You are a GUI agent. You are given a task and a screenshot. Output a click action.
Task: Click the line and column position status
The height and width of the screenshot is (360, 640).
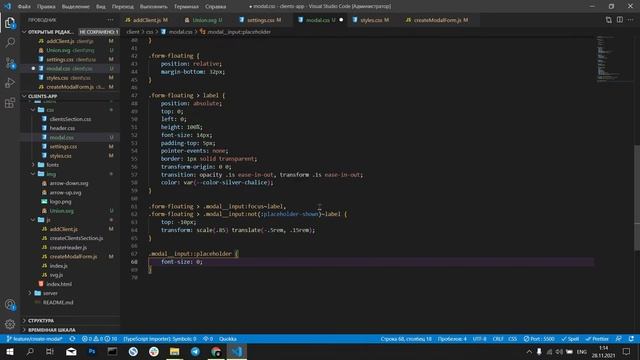406,339
